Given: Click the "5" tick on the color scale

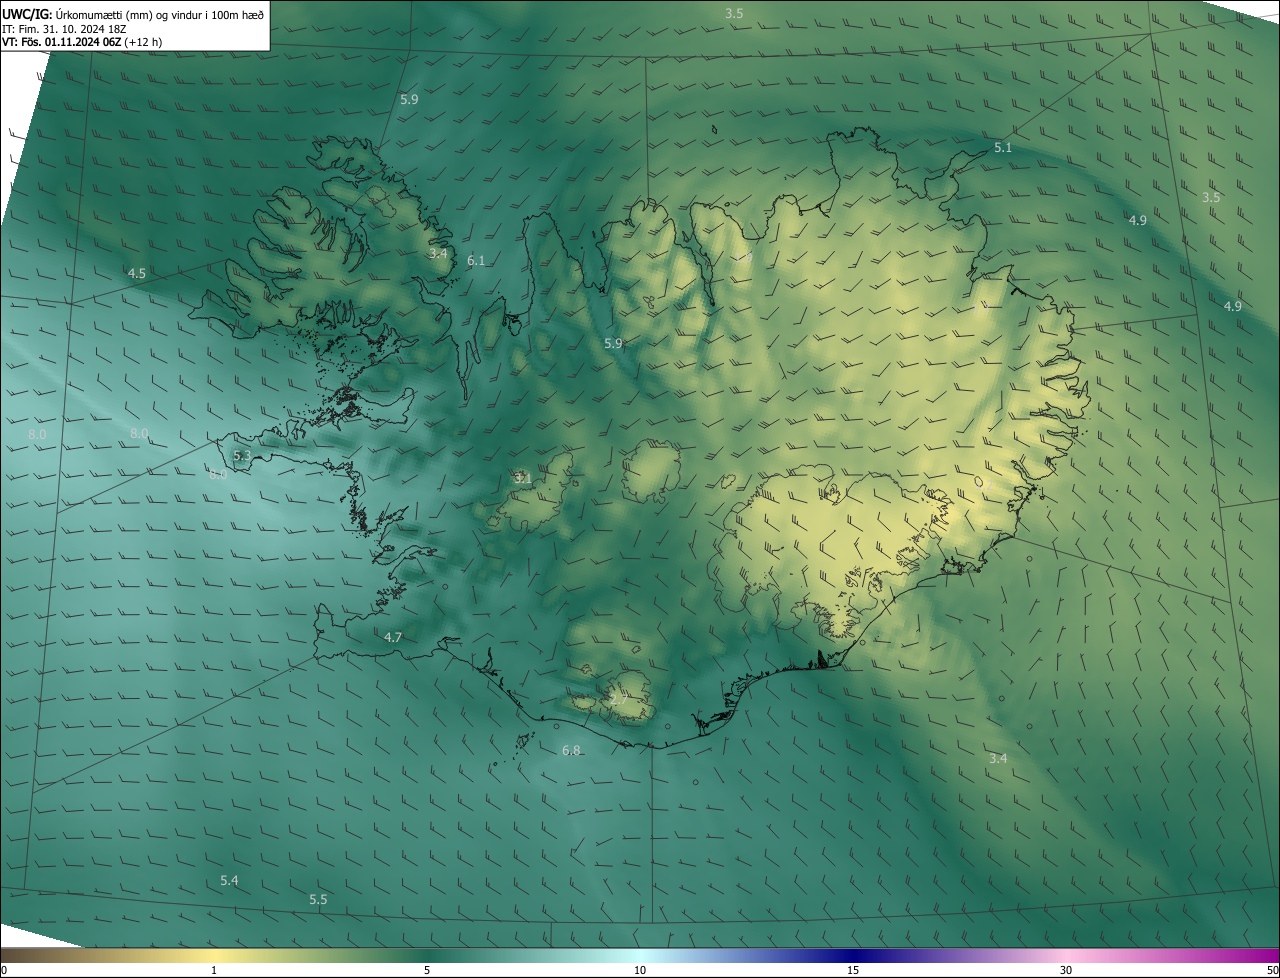Looking at the screenshot, I should [427, 970].
